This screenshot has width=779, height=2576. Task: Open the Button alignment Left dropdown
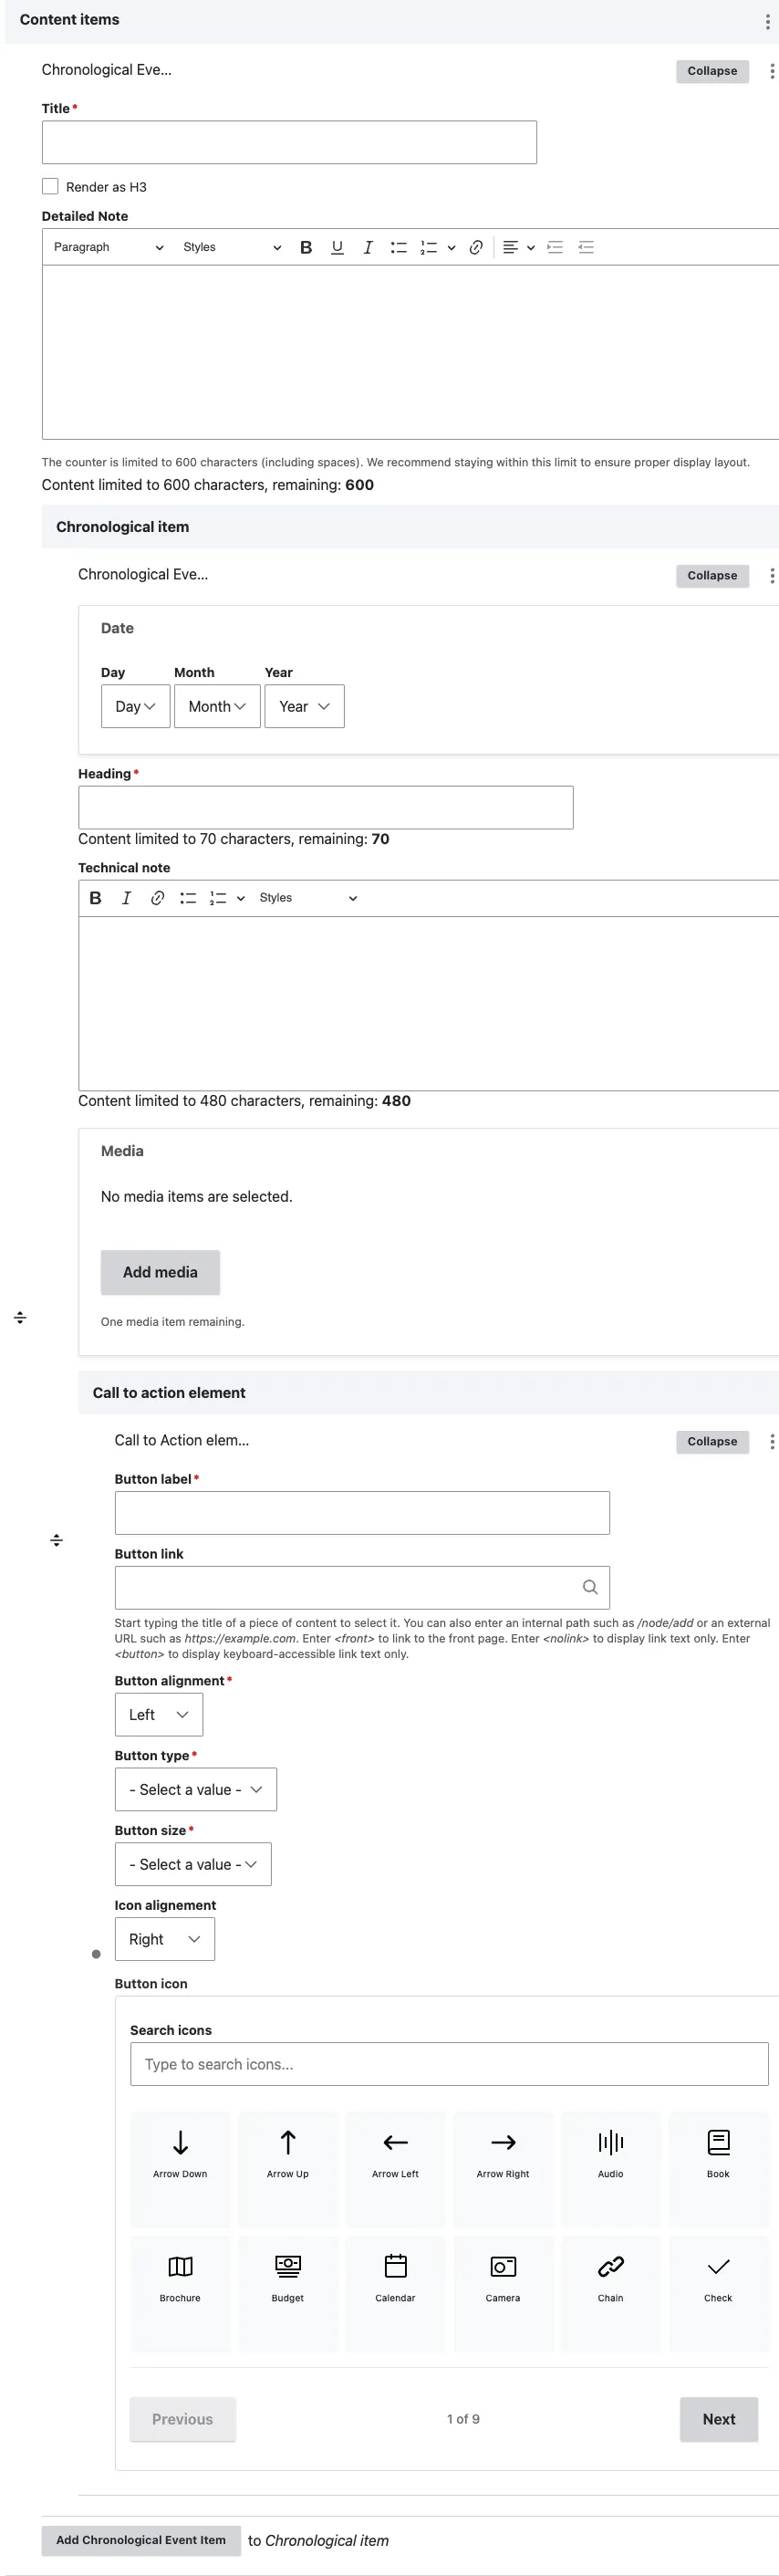tap(159, 1714)
